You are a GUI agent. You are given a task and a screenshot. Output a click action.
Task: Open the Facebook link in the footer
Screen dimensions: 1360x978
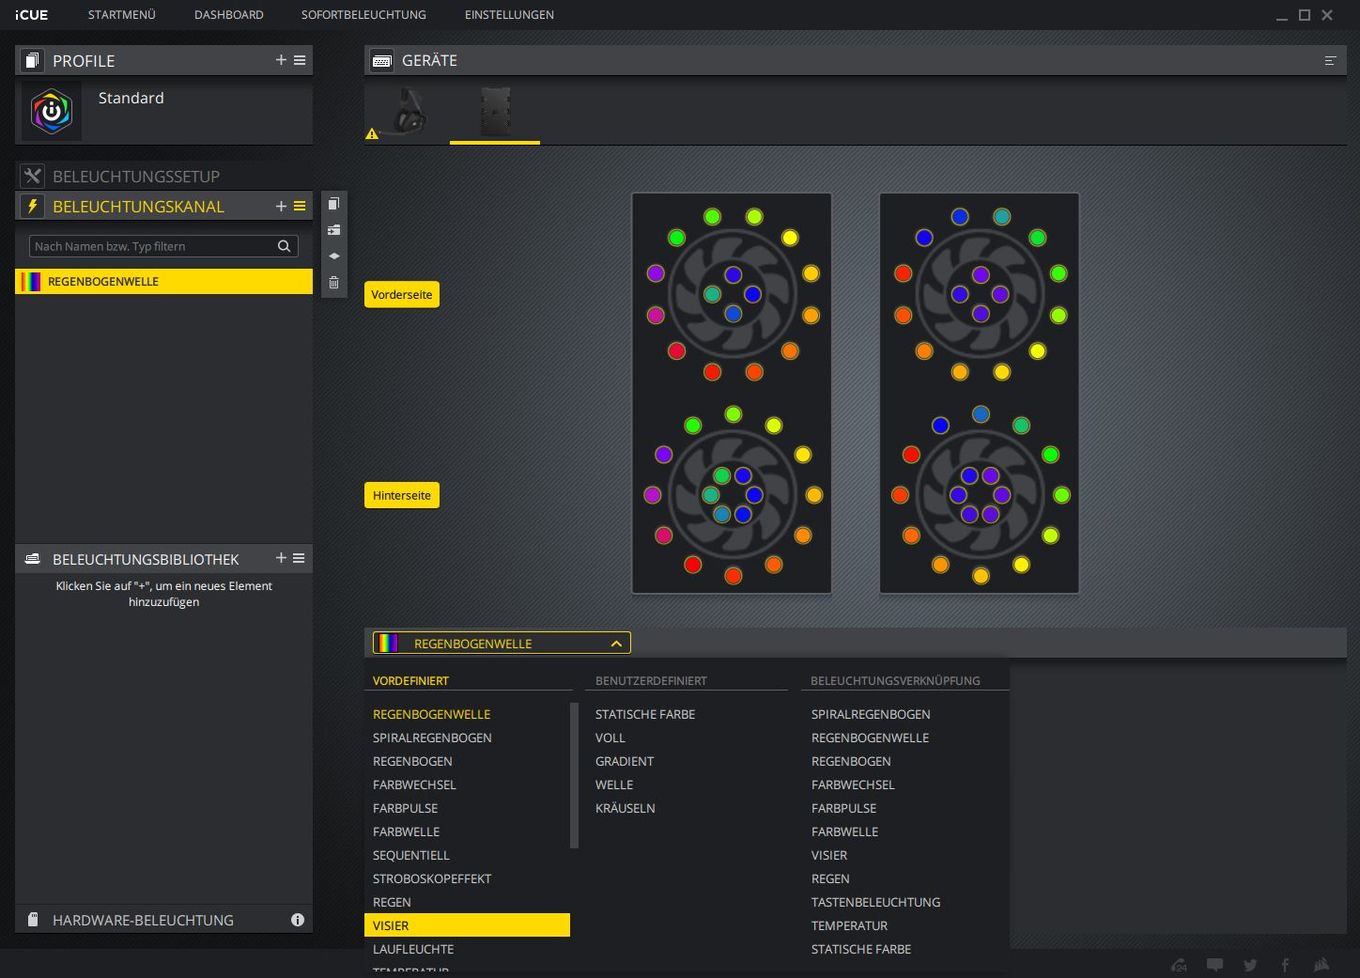[1285, 965]
